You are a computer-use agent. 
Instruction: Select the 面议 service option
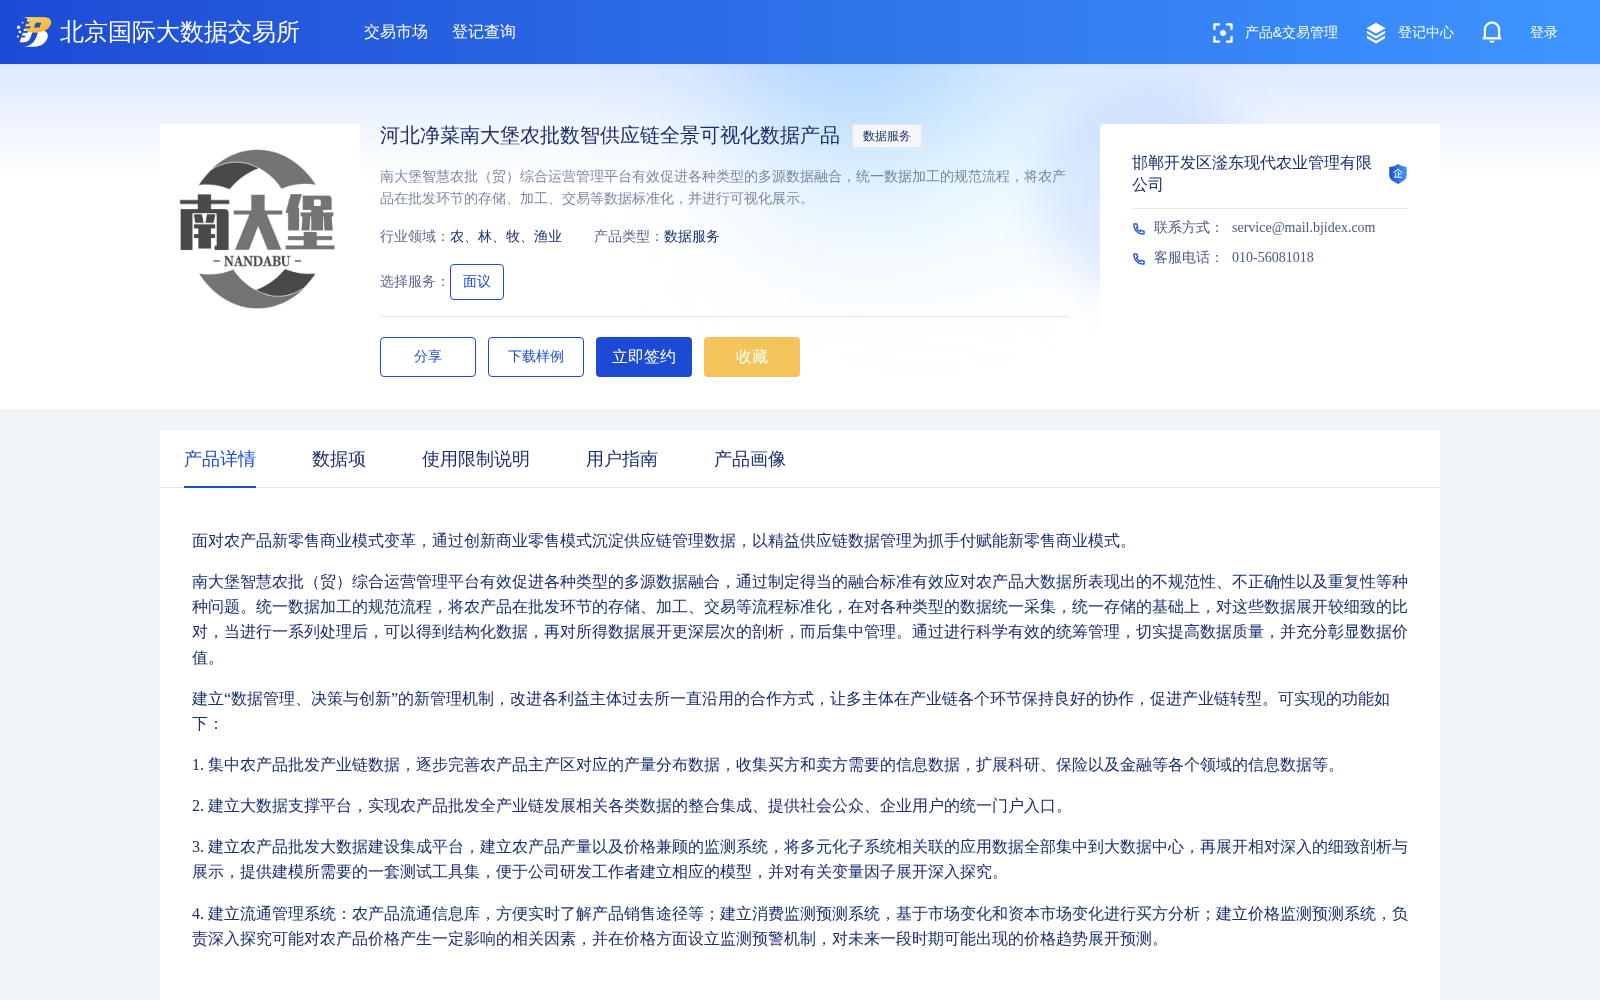coord(477,282)
